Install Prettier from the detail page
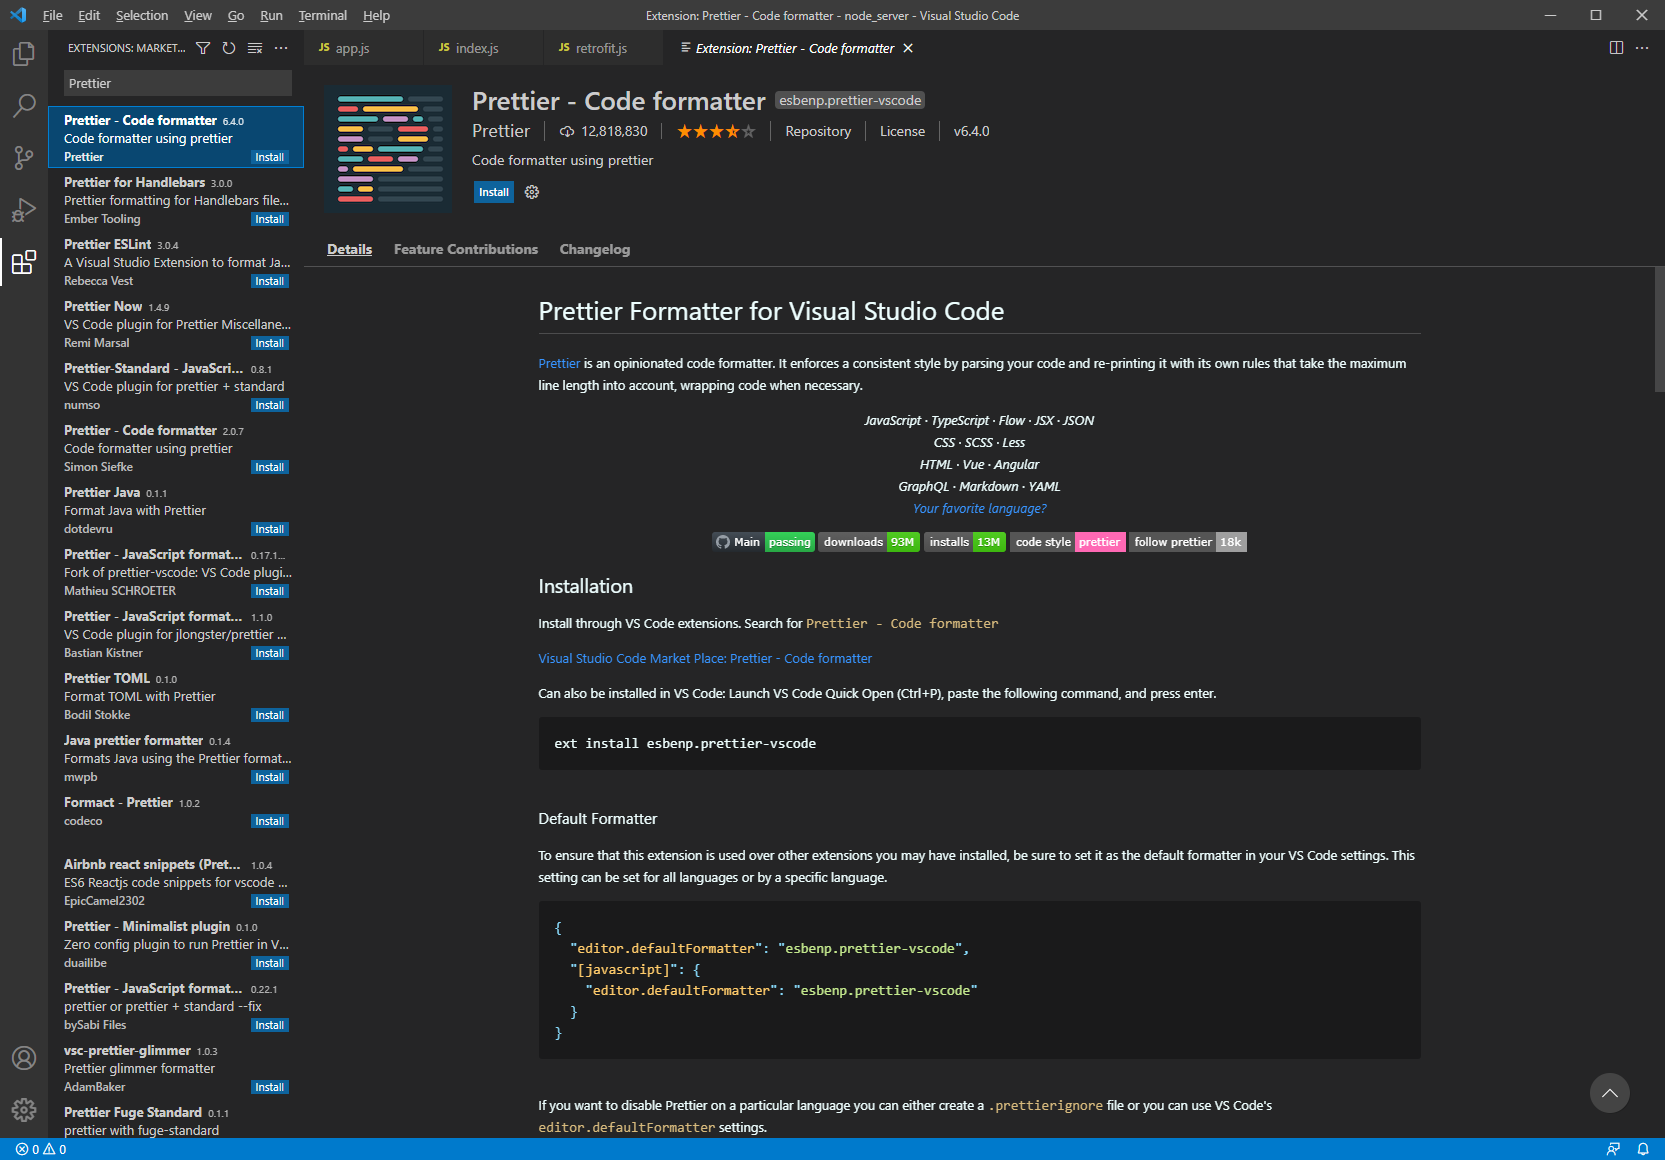This screenshot has width=1665, height=1160. [x=494, y=192]
